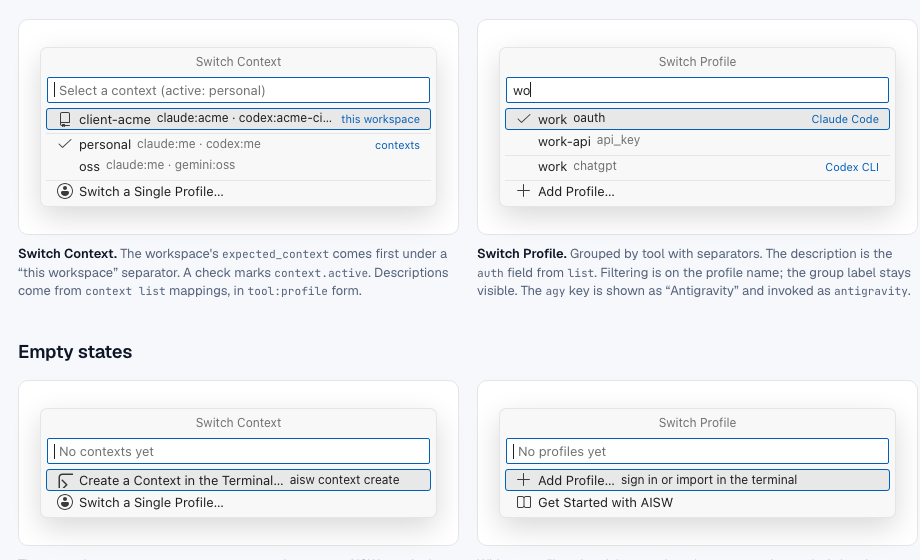
Task: Click the No profiles yet input field
Action: tap(697, 451)
